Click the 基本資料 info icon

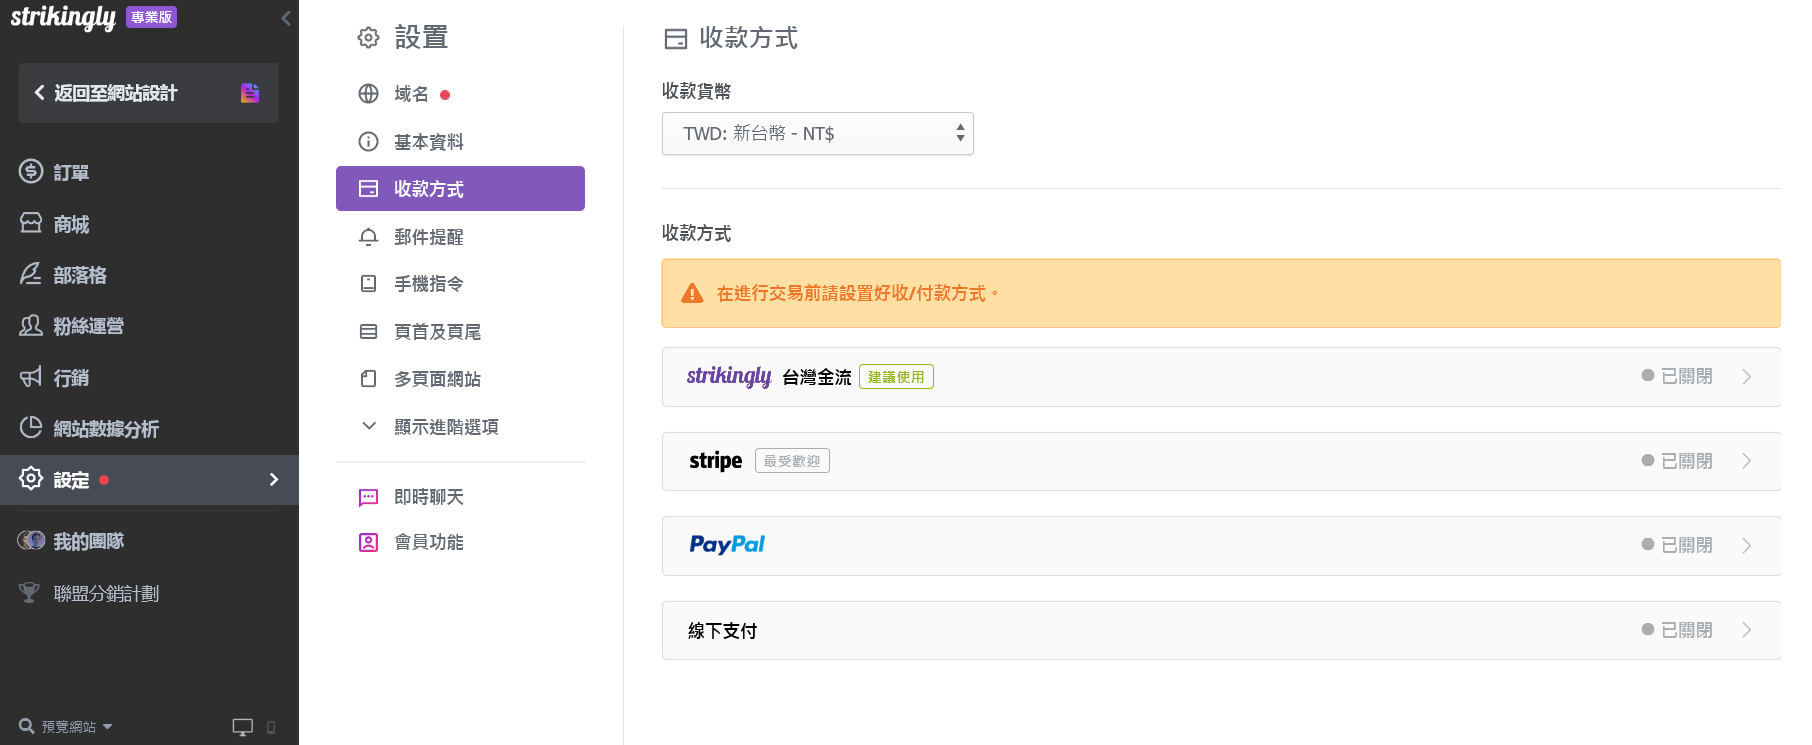tap(368, 141)
